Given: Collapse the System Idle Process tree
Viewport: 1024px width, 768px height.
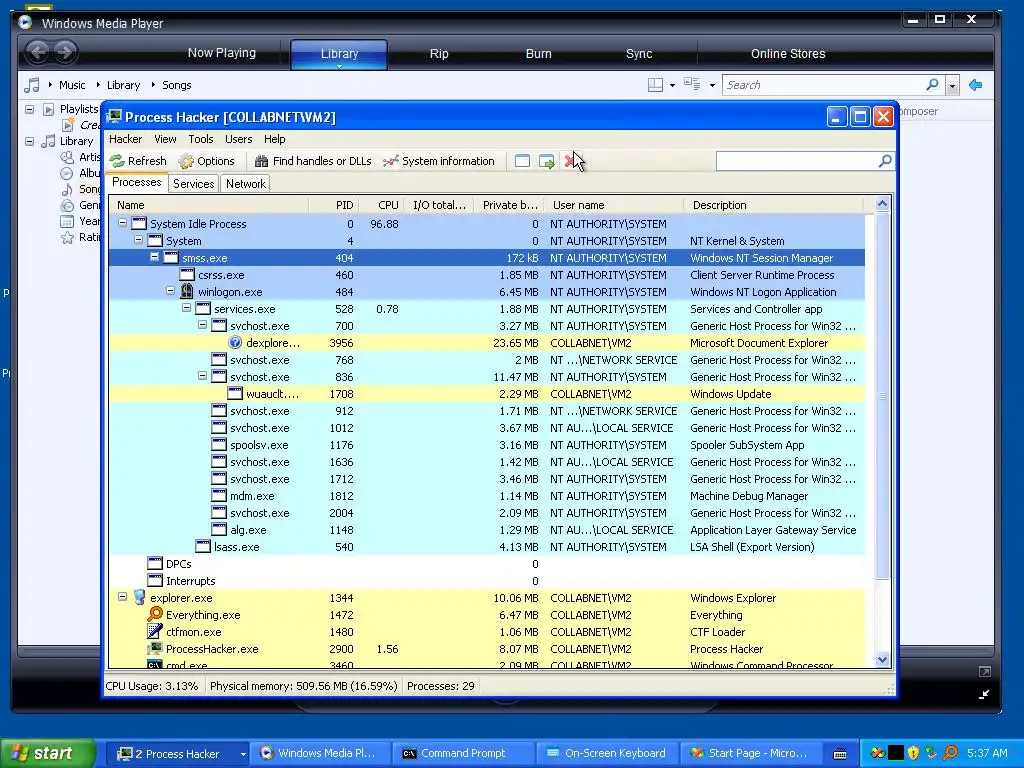Looking at the screenshot, I should (122, 223).
